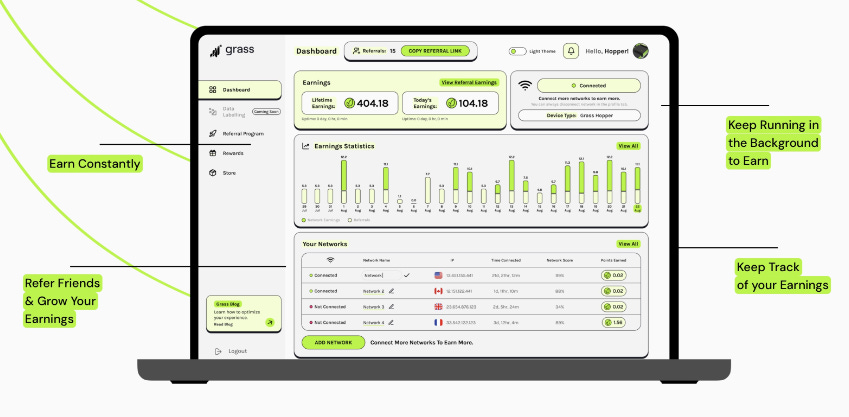Click the grass logo icon
The width and height of the screenshot is (849, 417).
click(x=215, y=51)
